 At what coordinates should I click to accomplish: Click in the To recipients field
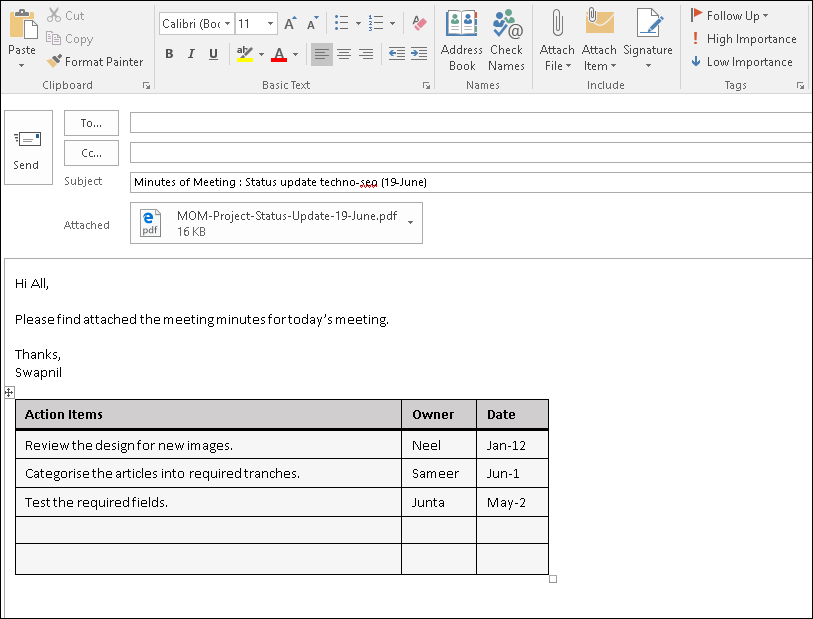point(471,123)
